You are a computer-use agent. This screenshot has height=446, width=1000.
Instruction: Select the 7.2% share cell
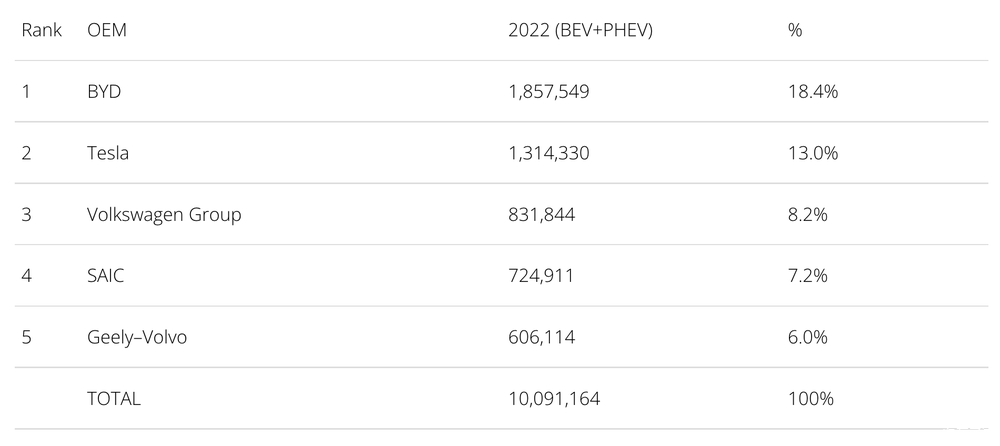[808, 275]
